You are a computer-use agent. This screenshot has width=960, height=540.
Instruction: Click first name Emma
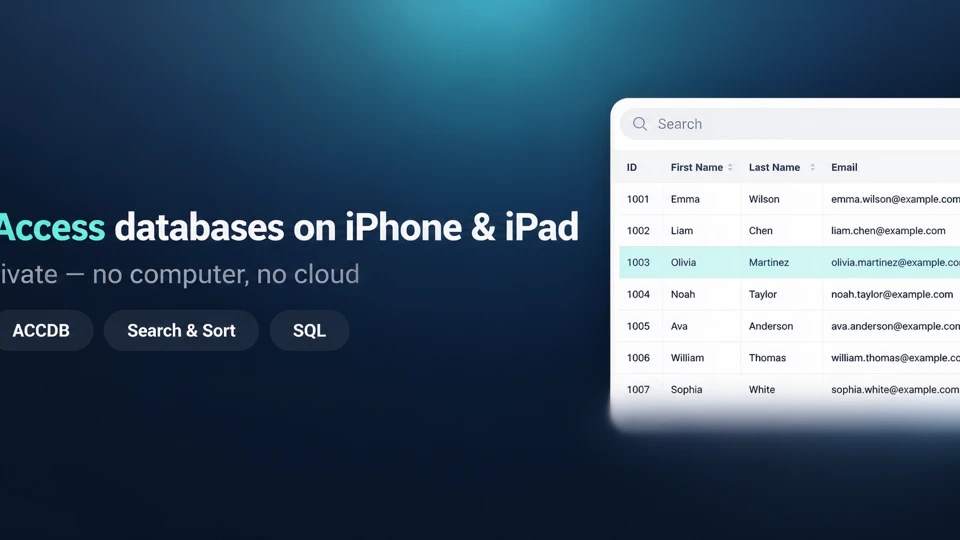pos(685,199)
